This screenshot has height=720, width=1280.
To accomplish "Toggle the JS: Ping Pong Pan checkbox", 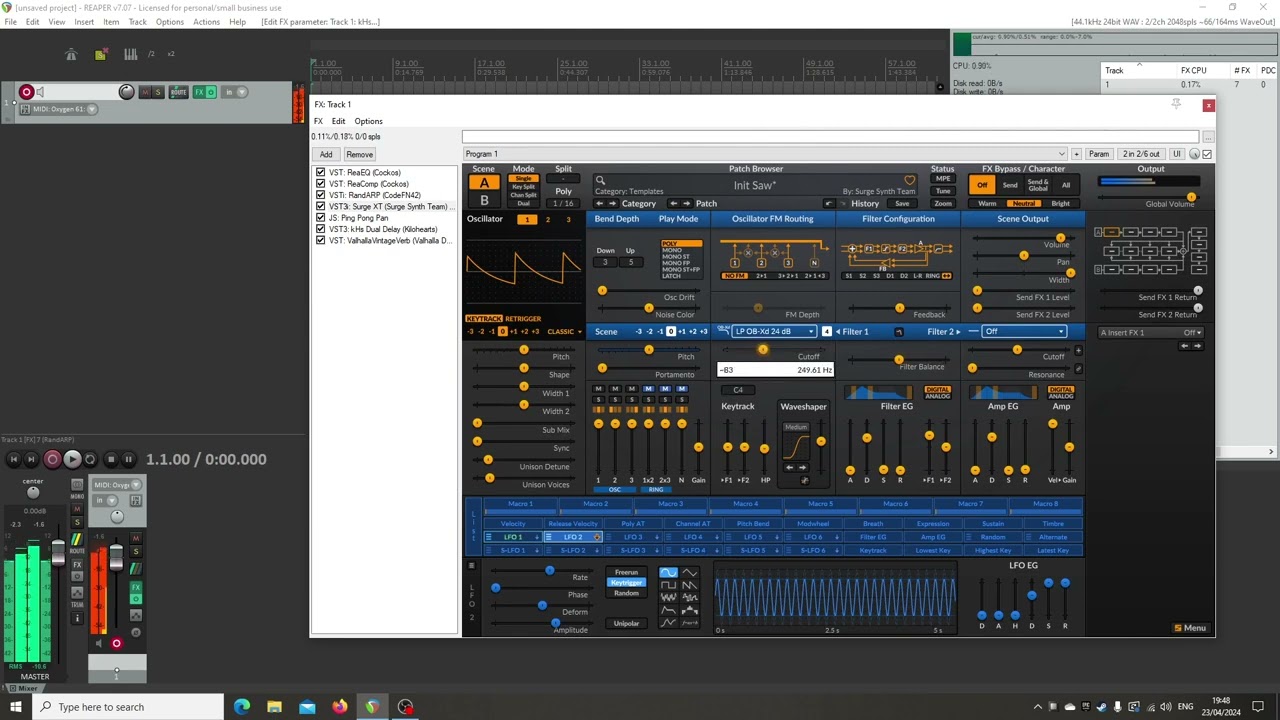I will [x=320, y=218].
